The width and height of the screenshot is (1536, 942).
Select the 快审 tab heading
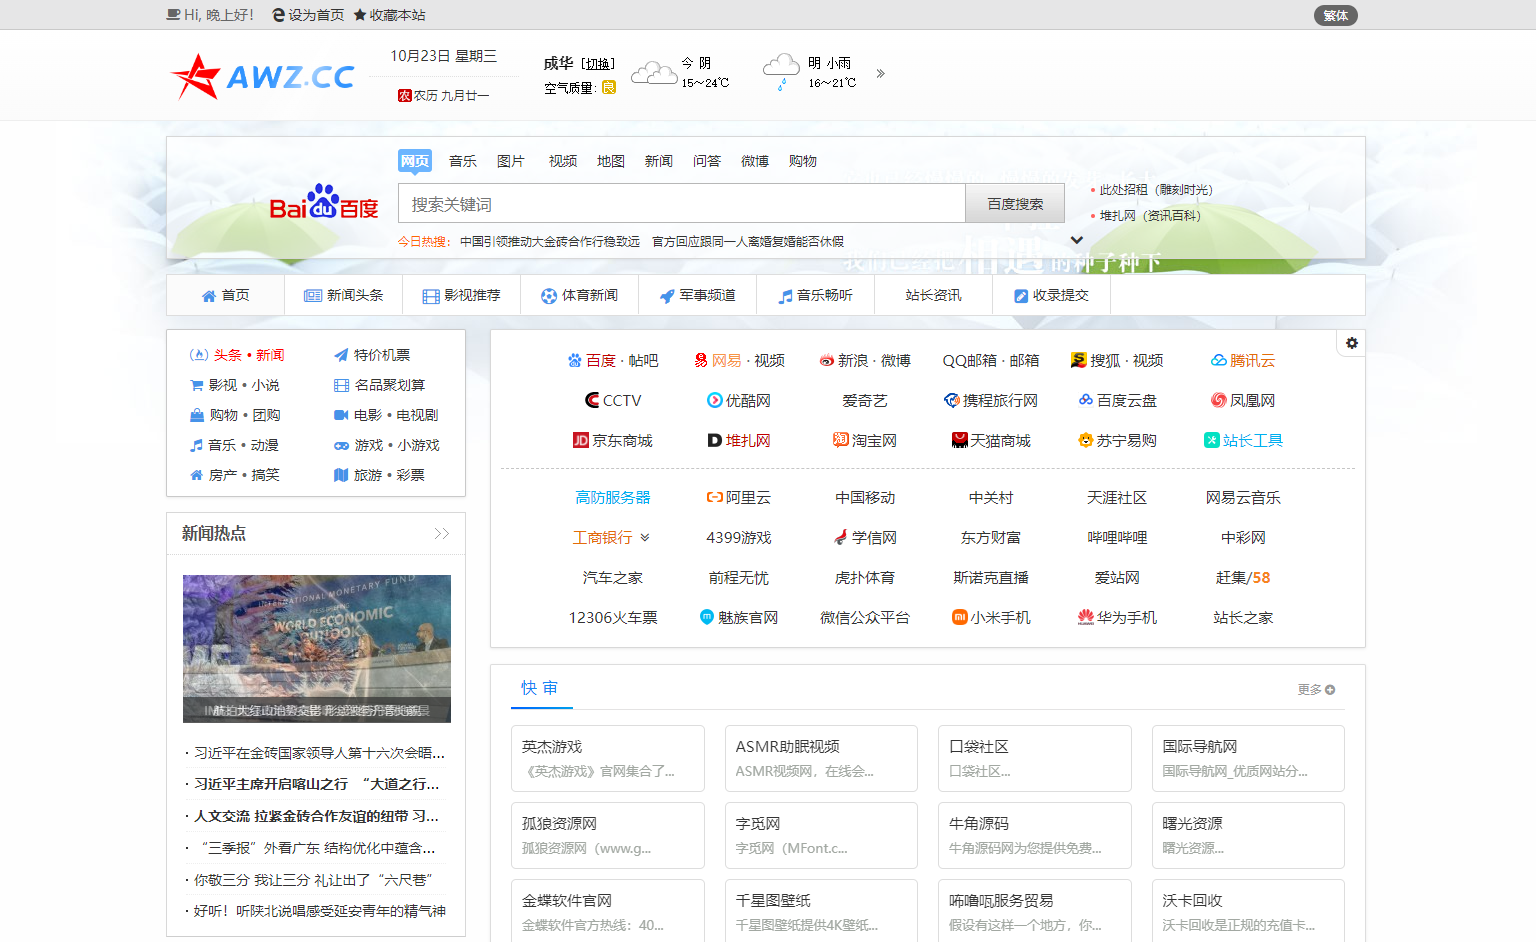click(x=540, y=688)
